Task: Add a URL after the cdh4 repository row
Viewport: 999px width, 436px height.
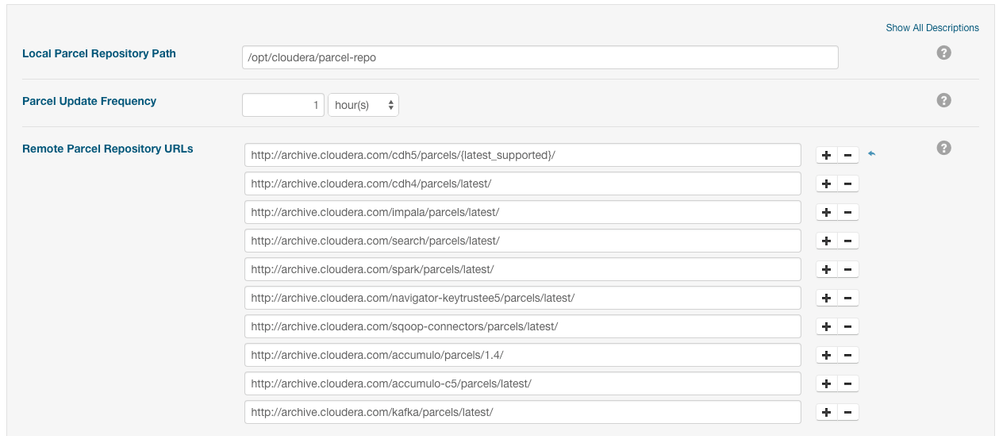Action: (826, 184)
